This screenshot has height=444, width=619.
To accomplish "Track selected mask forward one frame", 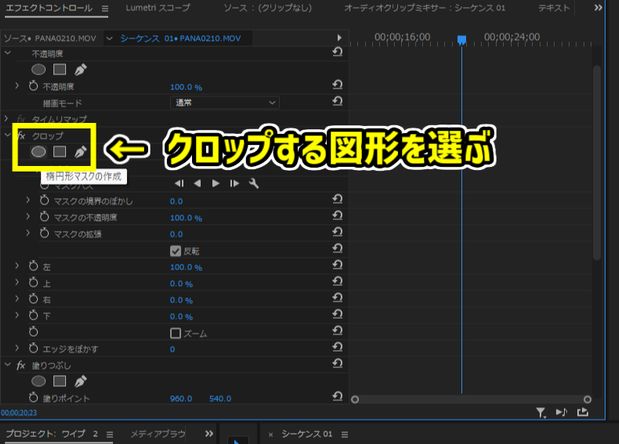I will 234,184.
